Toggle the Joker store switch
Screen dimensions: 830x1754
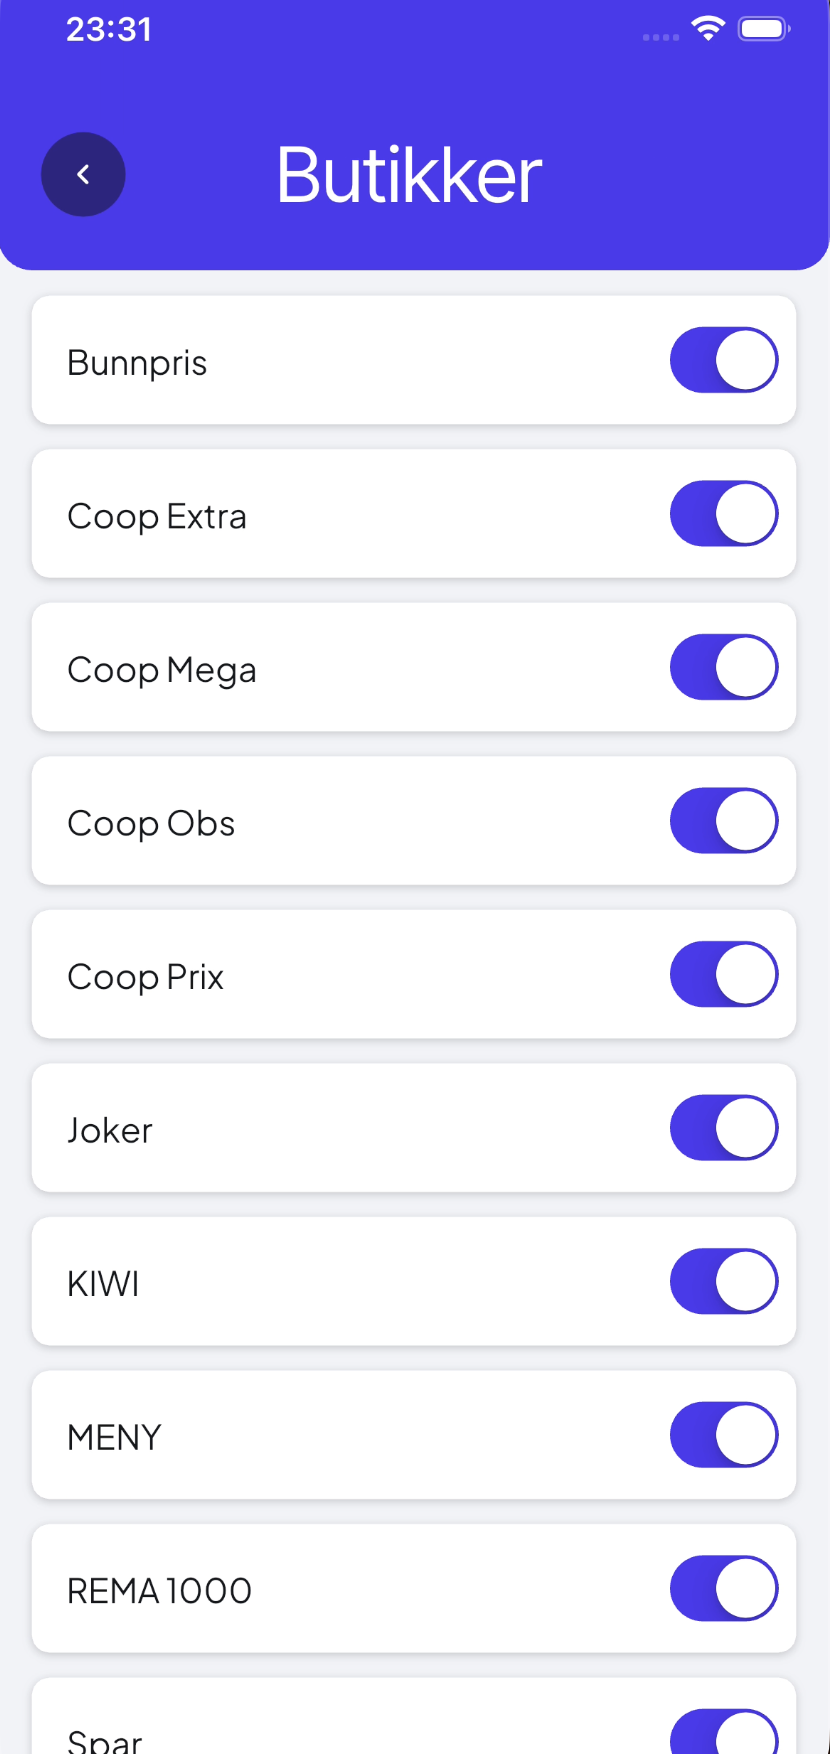click(724, 1128)
